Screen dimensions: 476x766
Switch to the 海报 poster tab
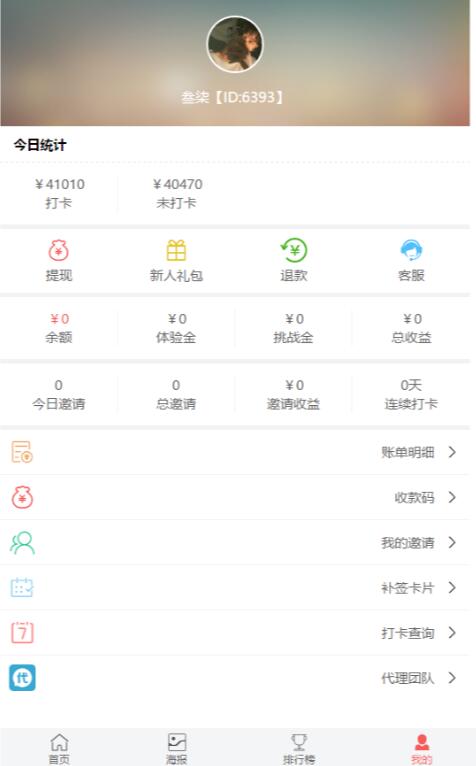176,749
